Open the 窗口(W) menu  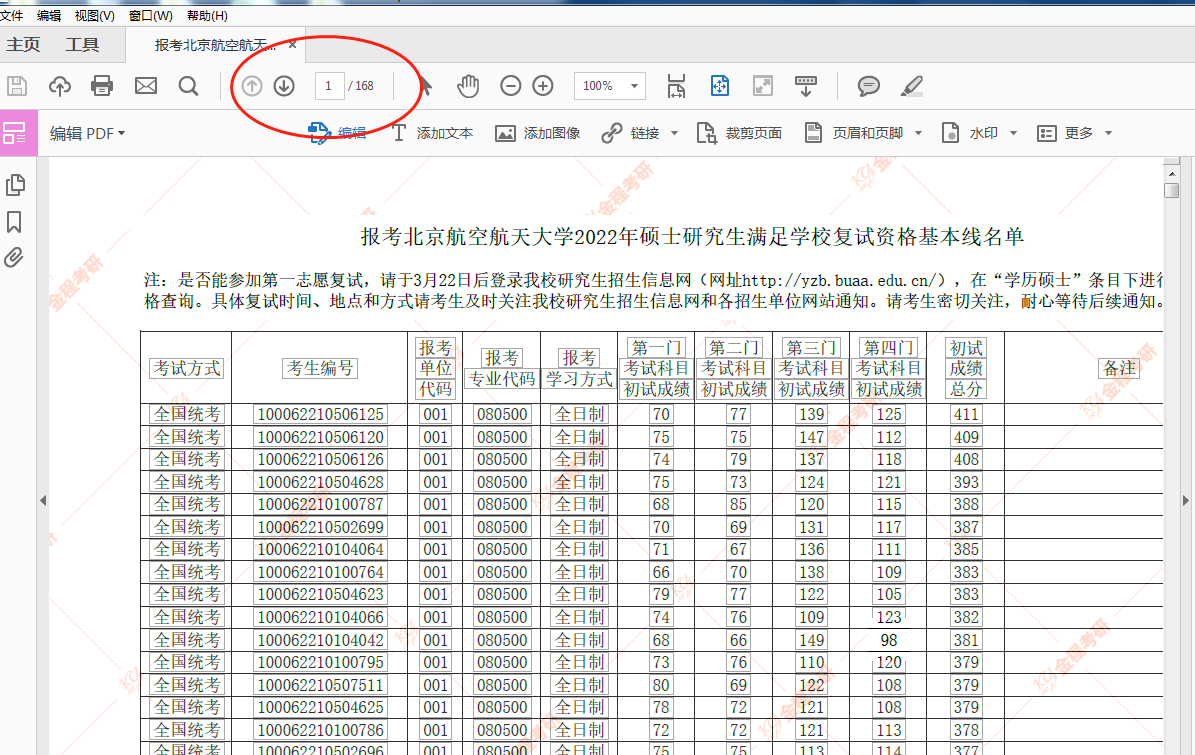[151, 15]
